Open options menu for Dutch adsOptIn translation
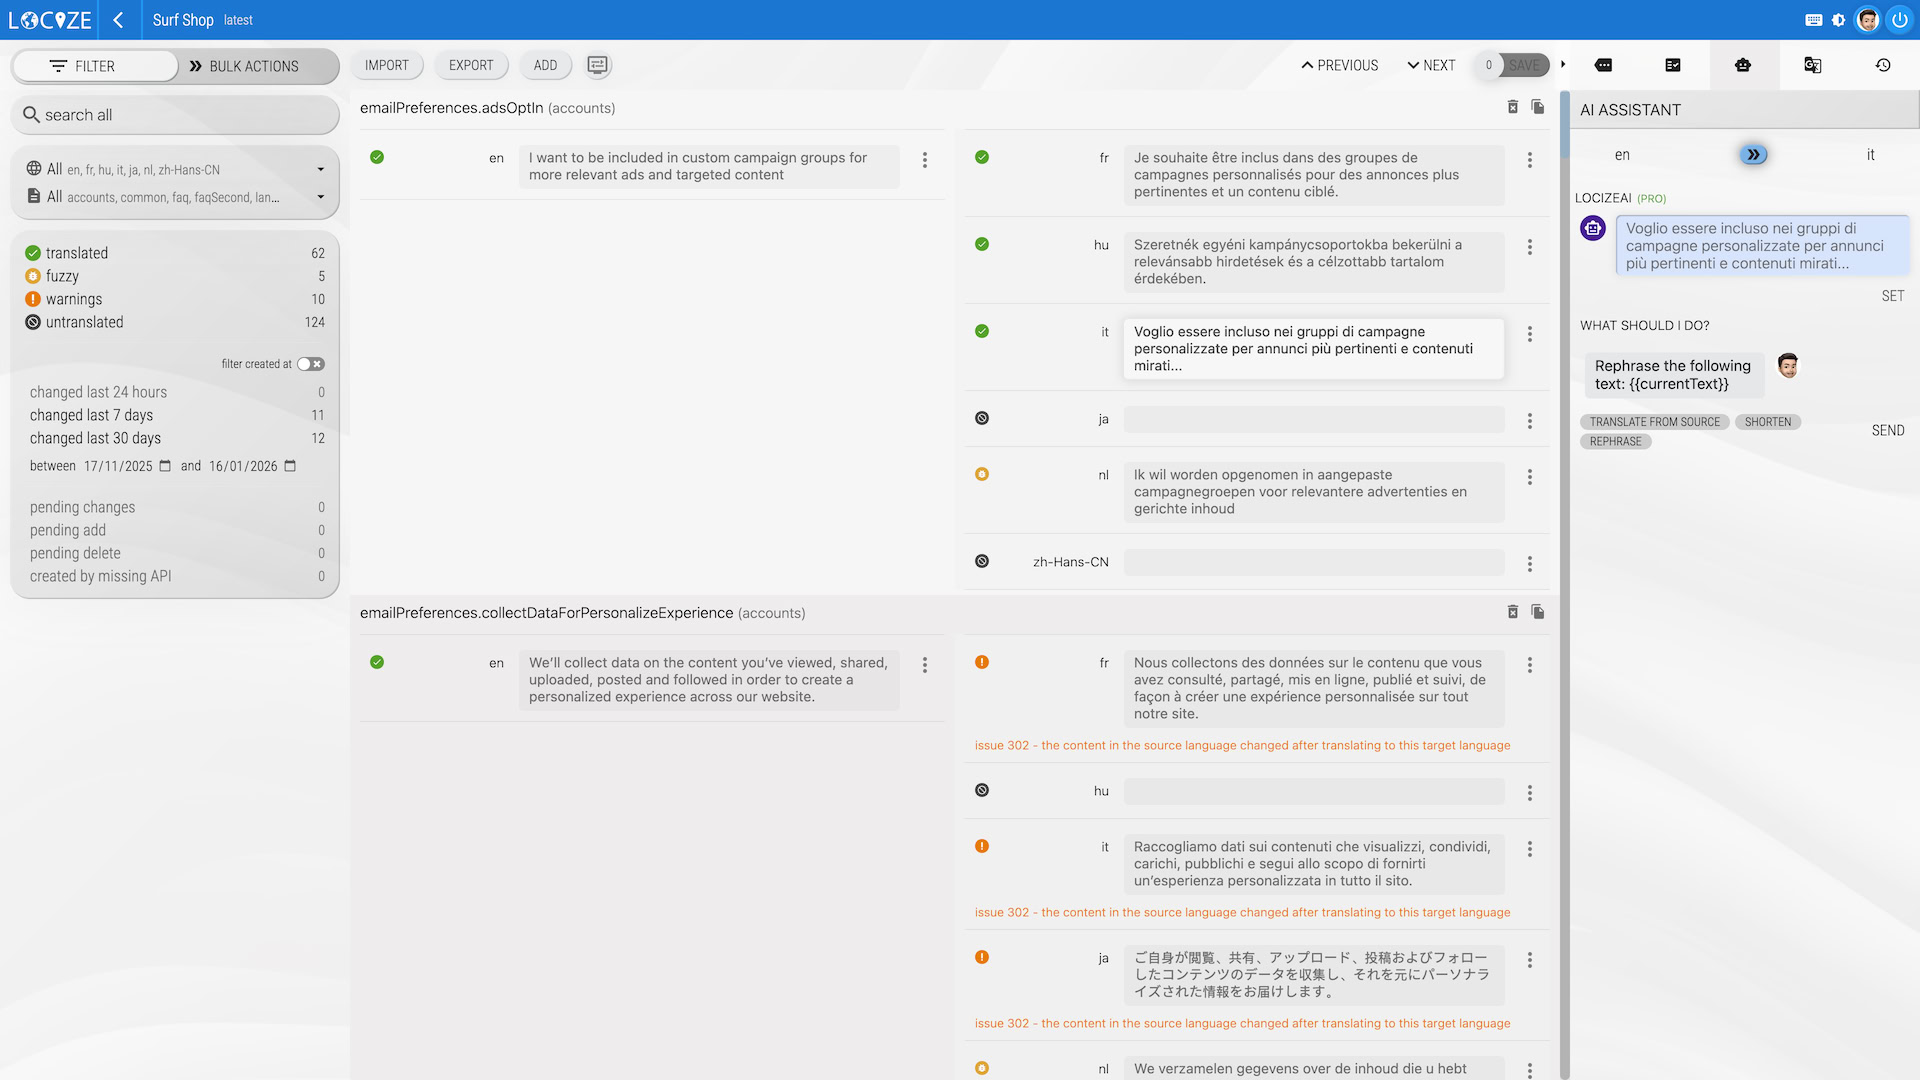Viewport: 1920px width, 1080px height. tap(1529, 478)
